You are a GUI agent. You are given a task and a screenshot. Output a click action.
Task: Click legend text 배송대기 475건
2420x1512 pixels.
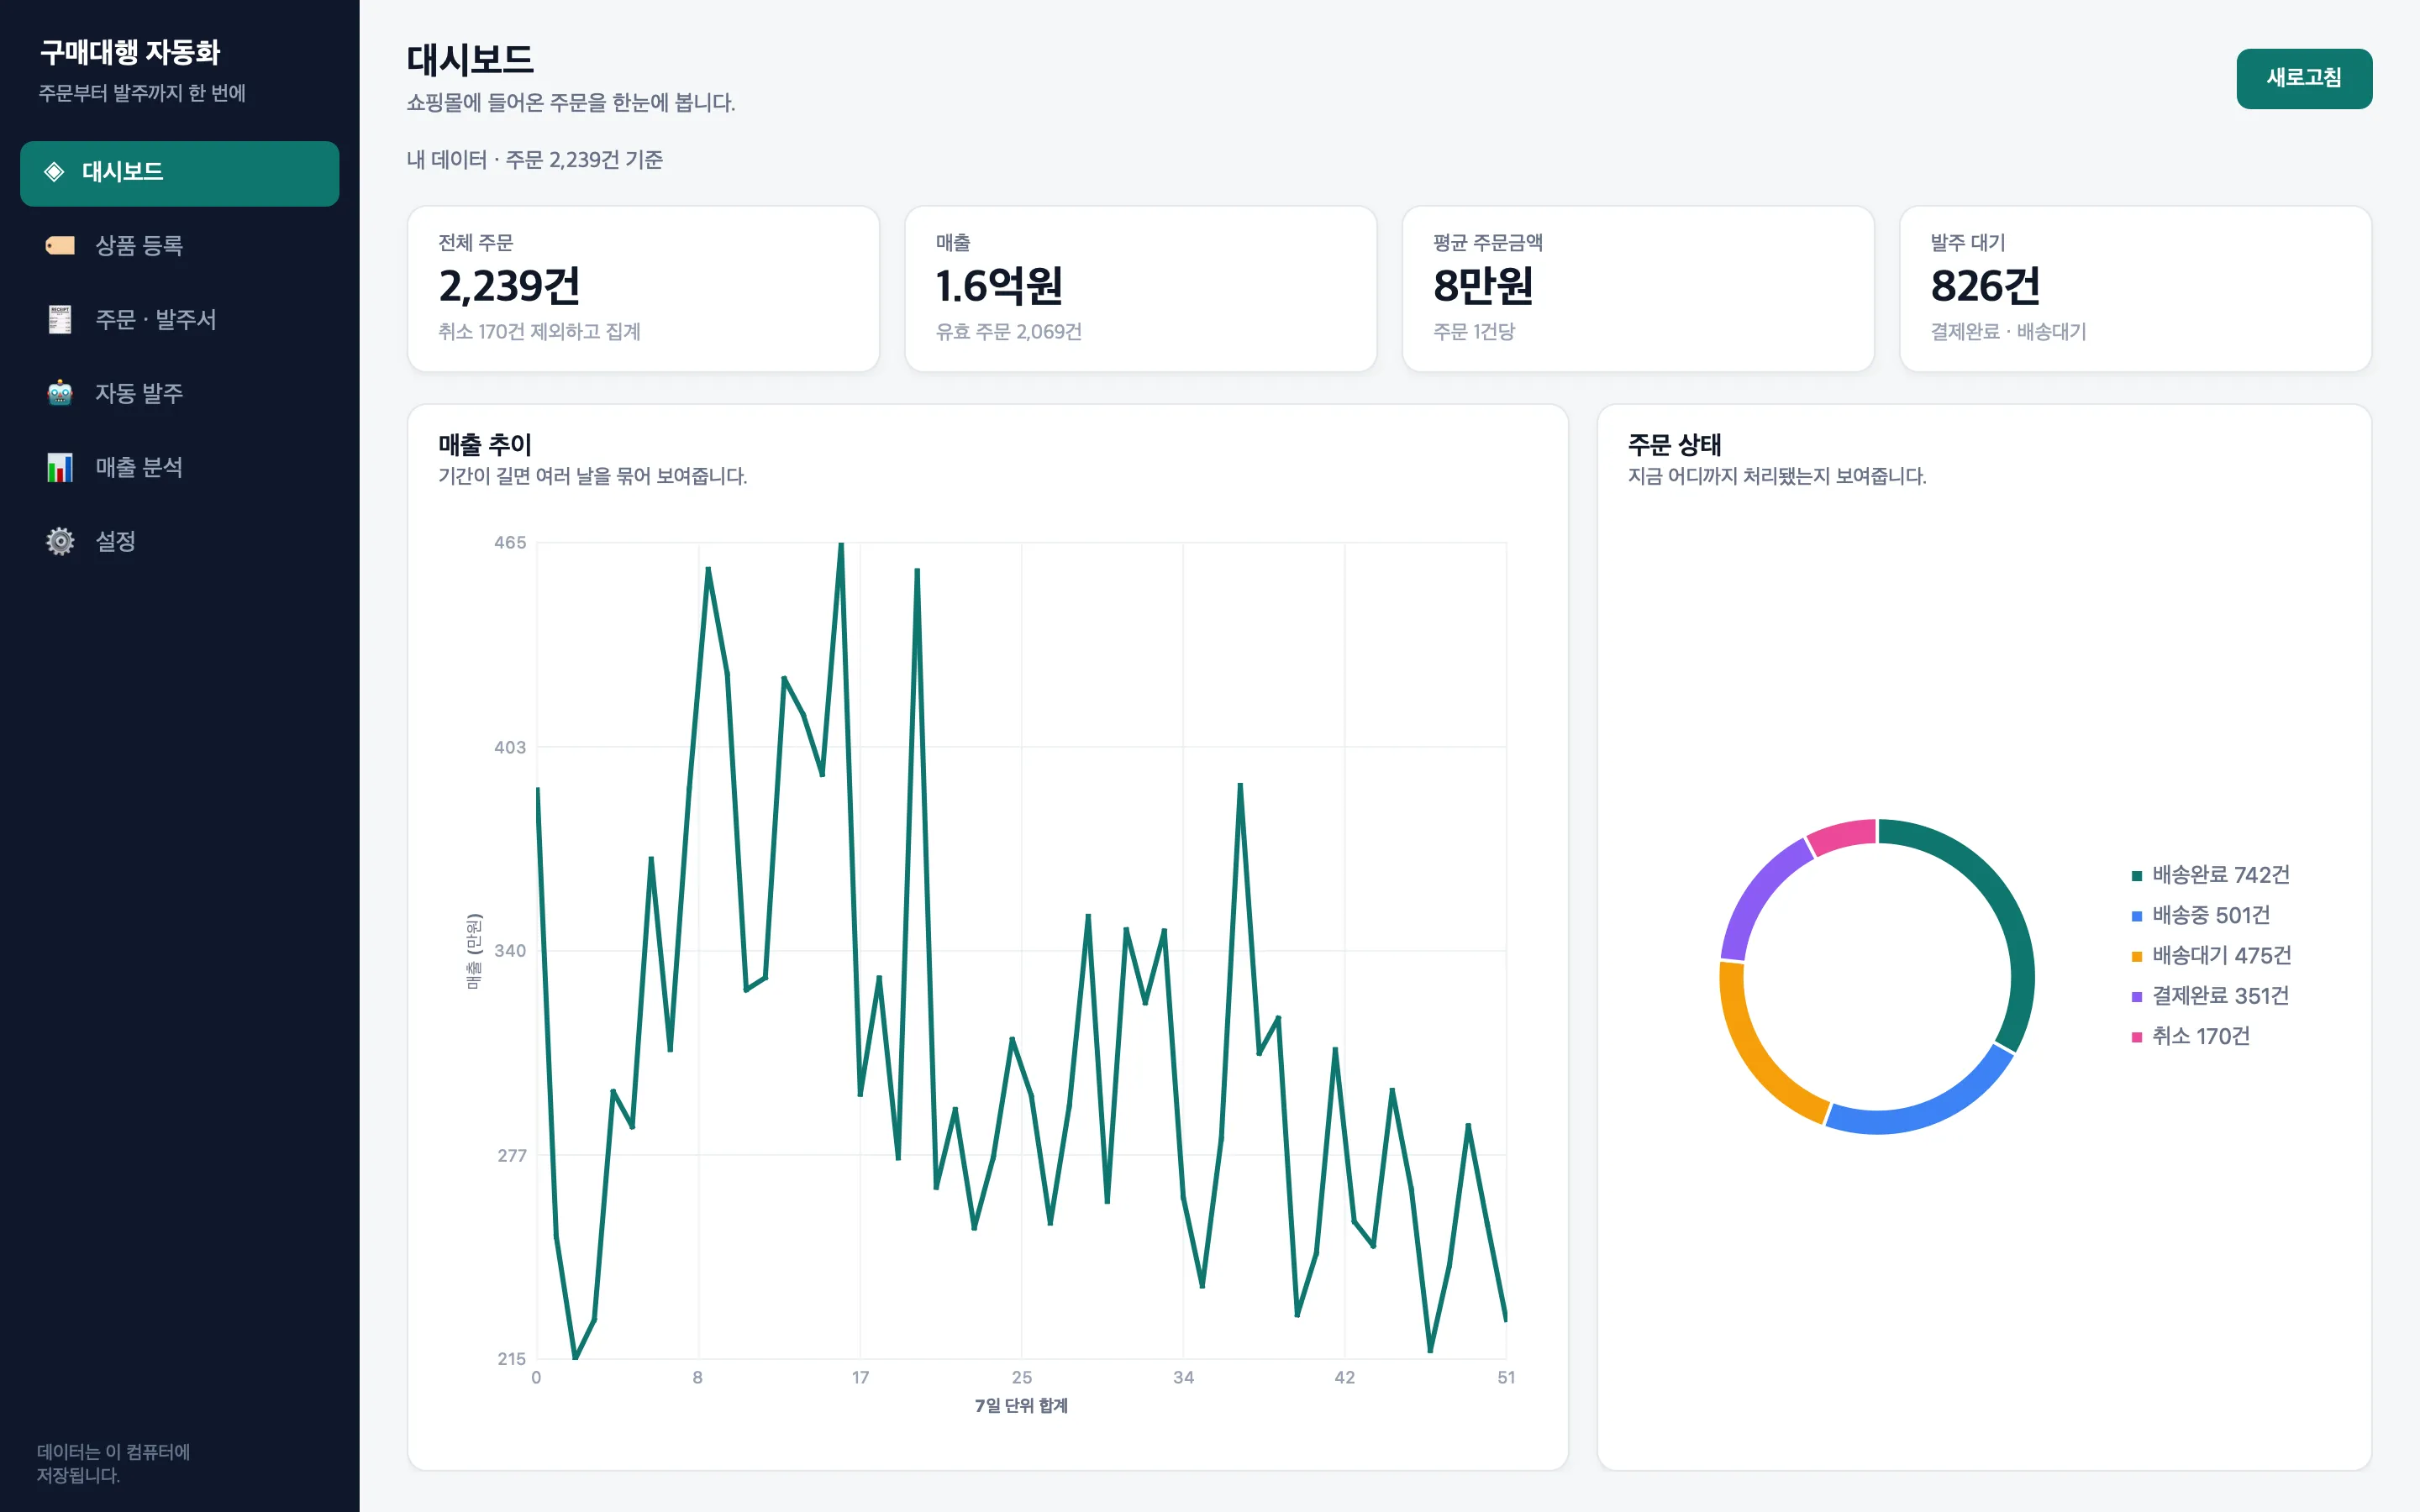pos(2222,956)
